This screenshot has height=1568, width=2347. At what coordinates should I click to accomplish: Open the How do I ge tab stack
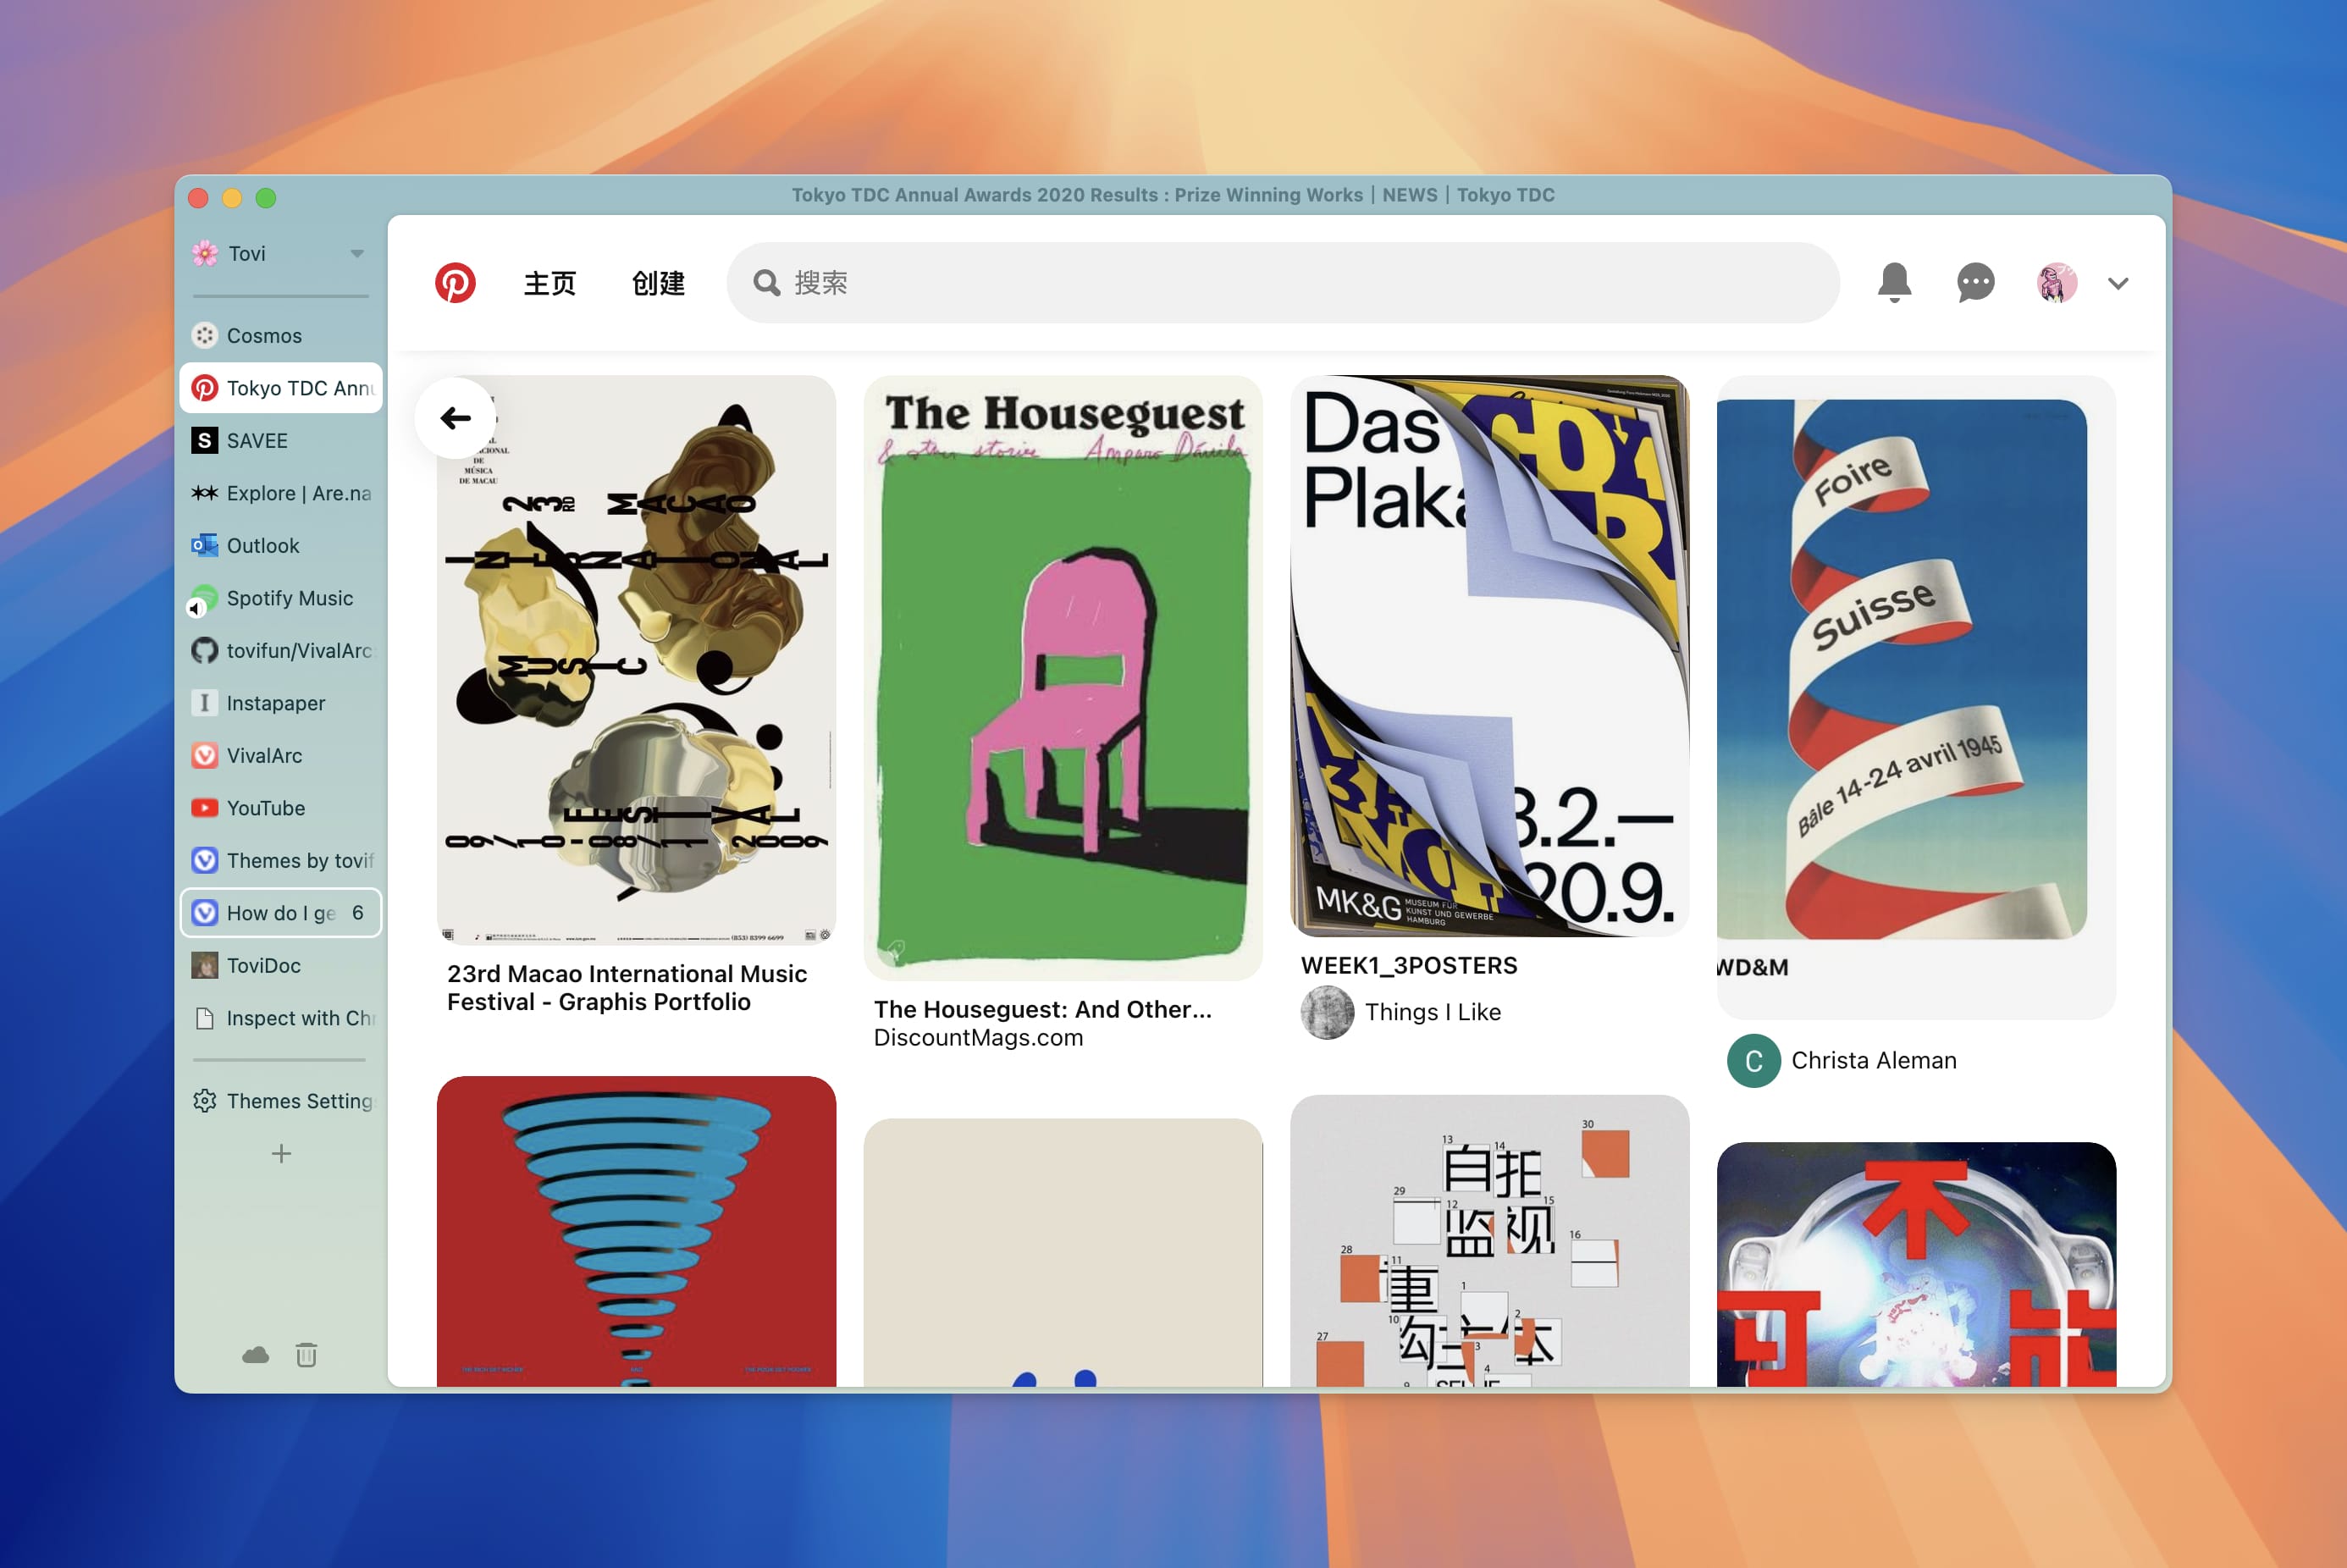[x=281, y=913]
